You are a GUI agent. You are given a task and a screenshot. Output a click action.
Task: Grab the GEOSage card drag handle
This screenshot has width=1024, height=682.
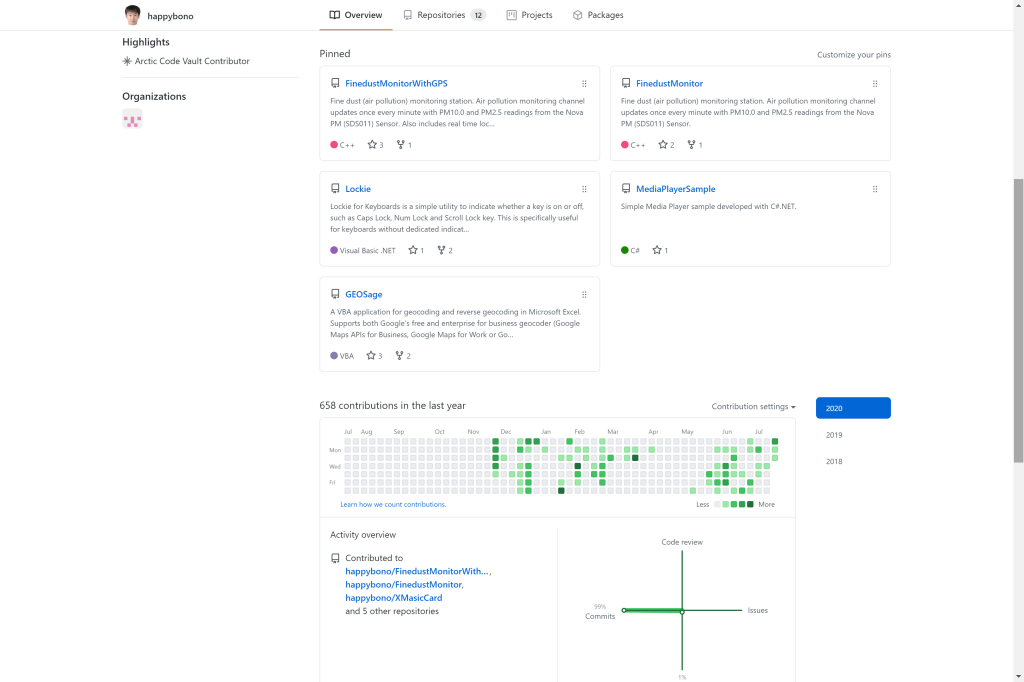pyautogui.click(x=584, y=295)
